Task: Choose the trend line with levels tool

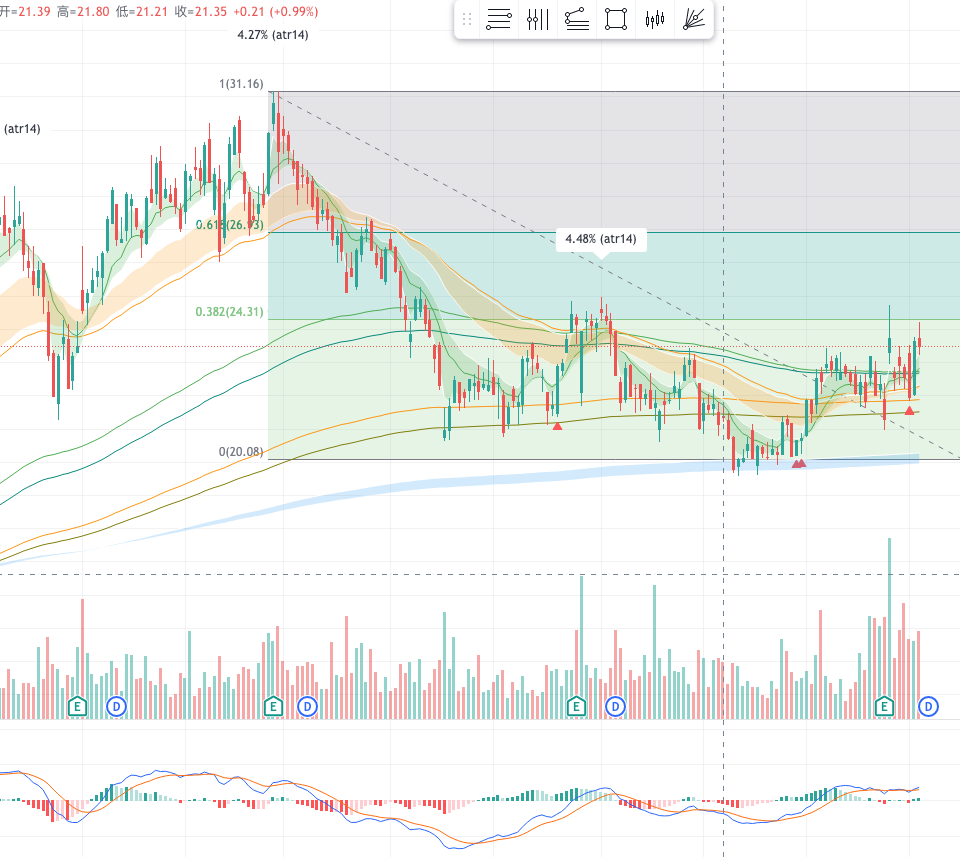Action: pyautogui.click(x=577, y=20)
